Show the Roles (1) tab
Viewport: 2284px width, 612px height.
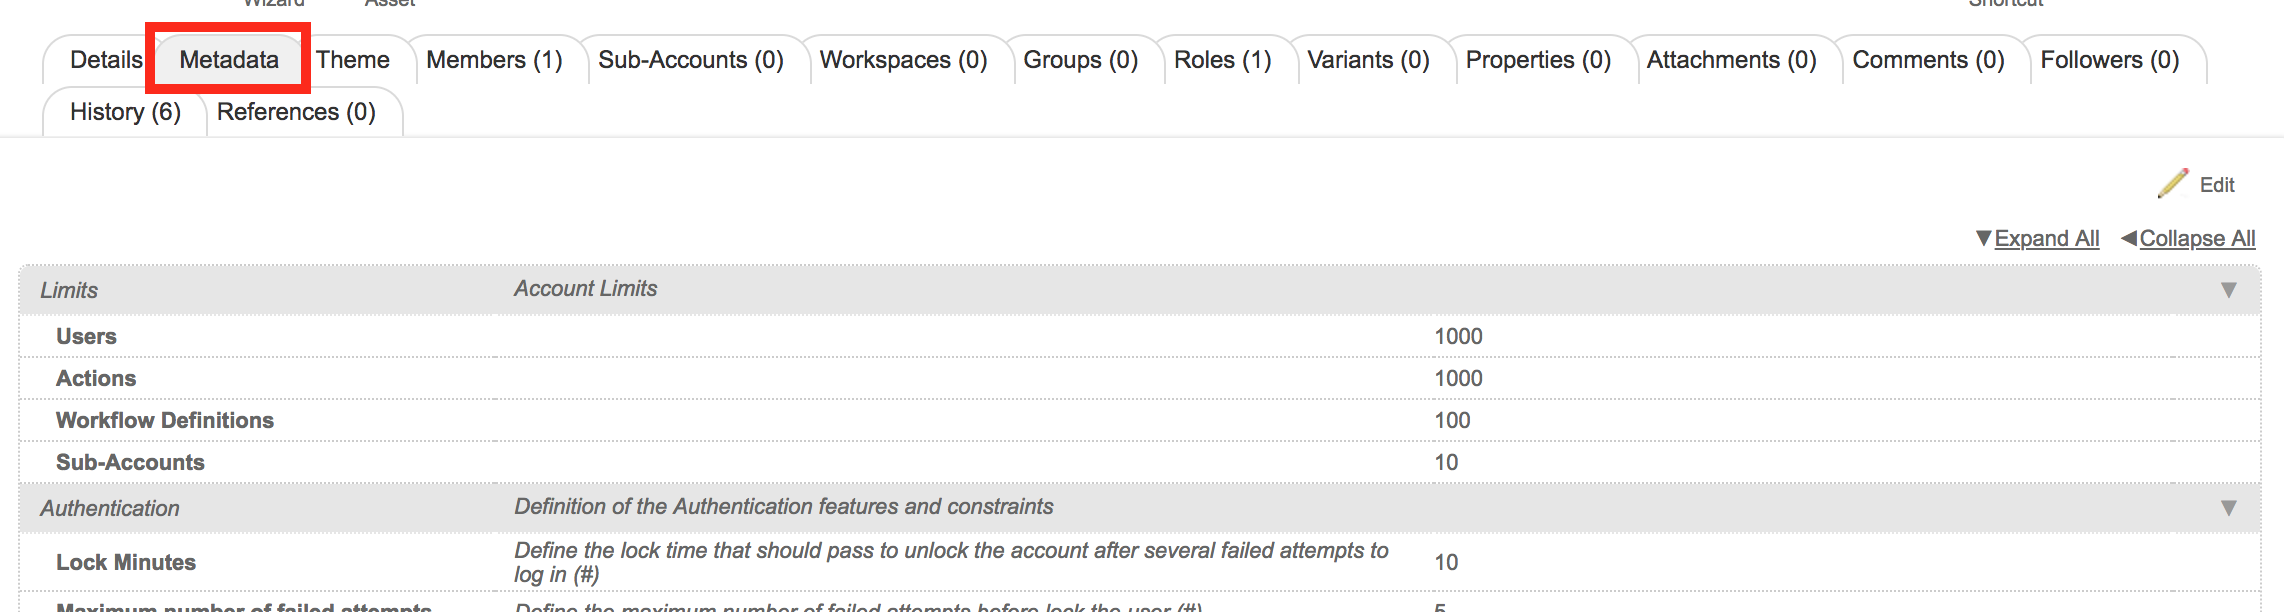click(1222, 60)
